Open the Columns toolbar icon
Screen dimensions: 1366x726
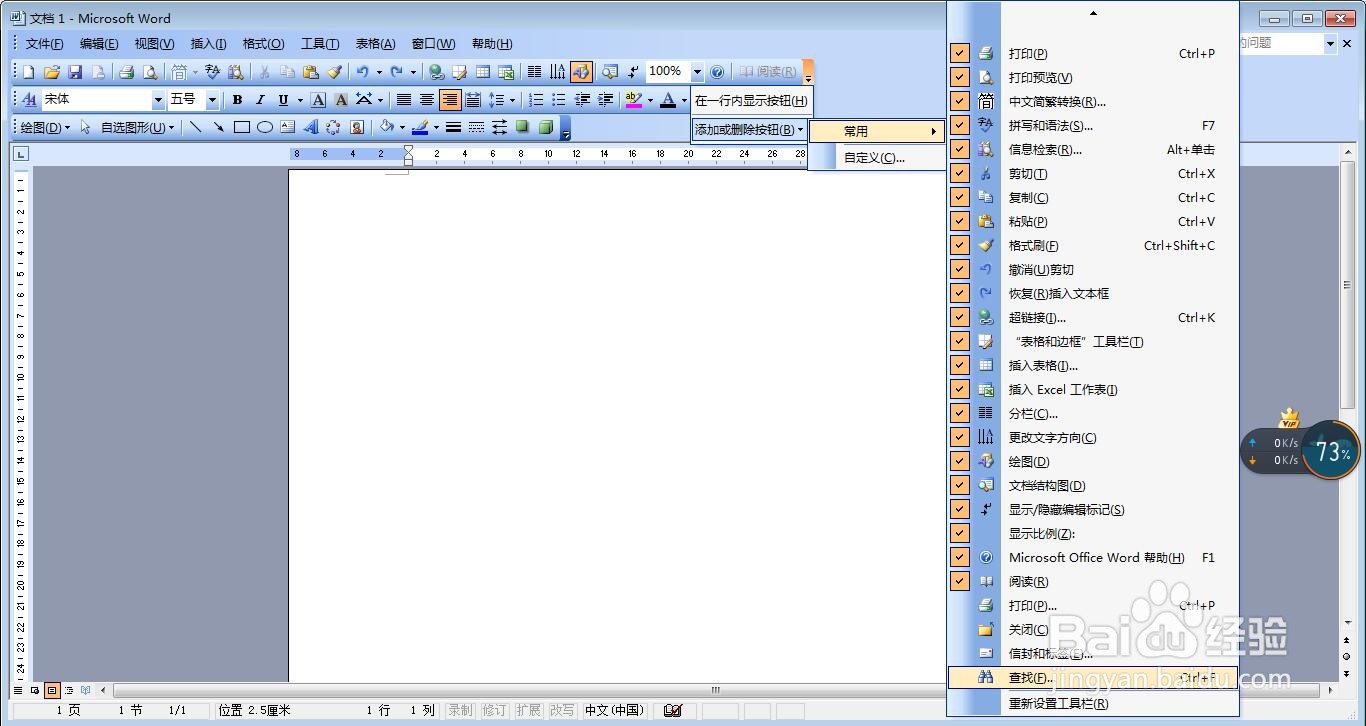tap(535, 72)
